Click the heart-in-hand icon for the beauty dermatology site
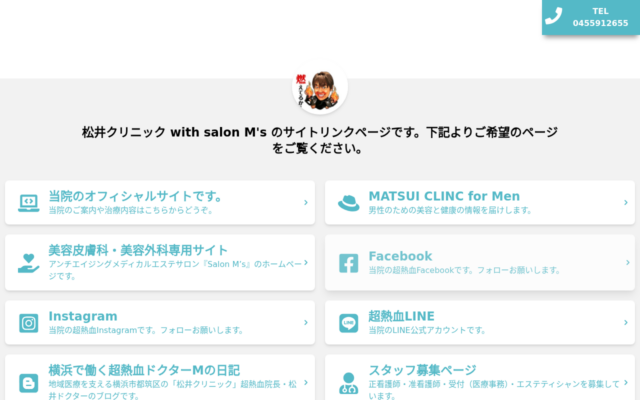This screenshot has width=640, height=400. [x=29, y=263]
